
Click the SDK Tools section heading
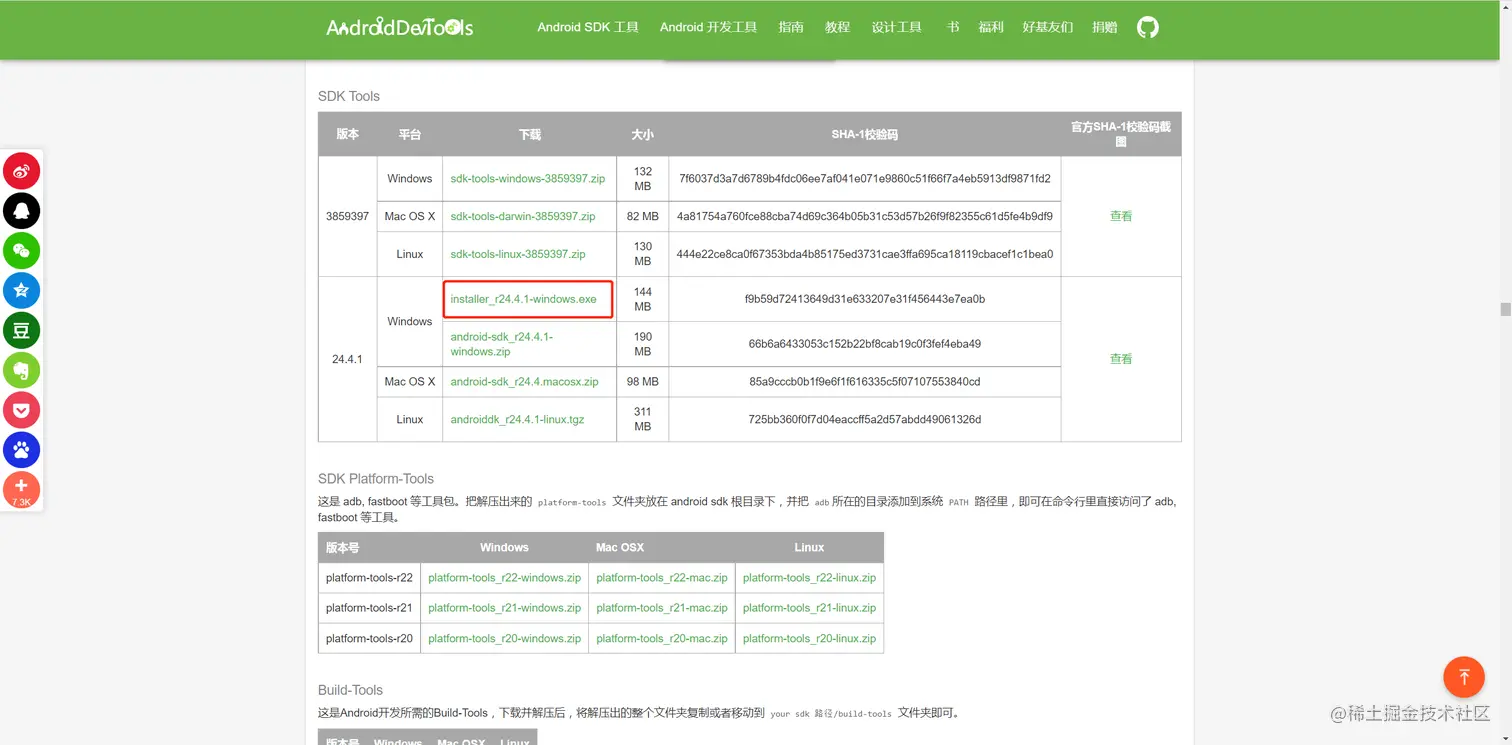[349, 96]
